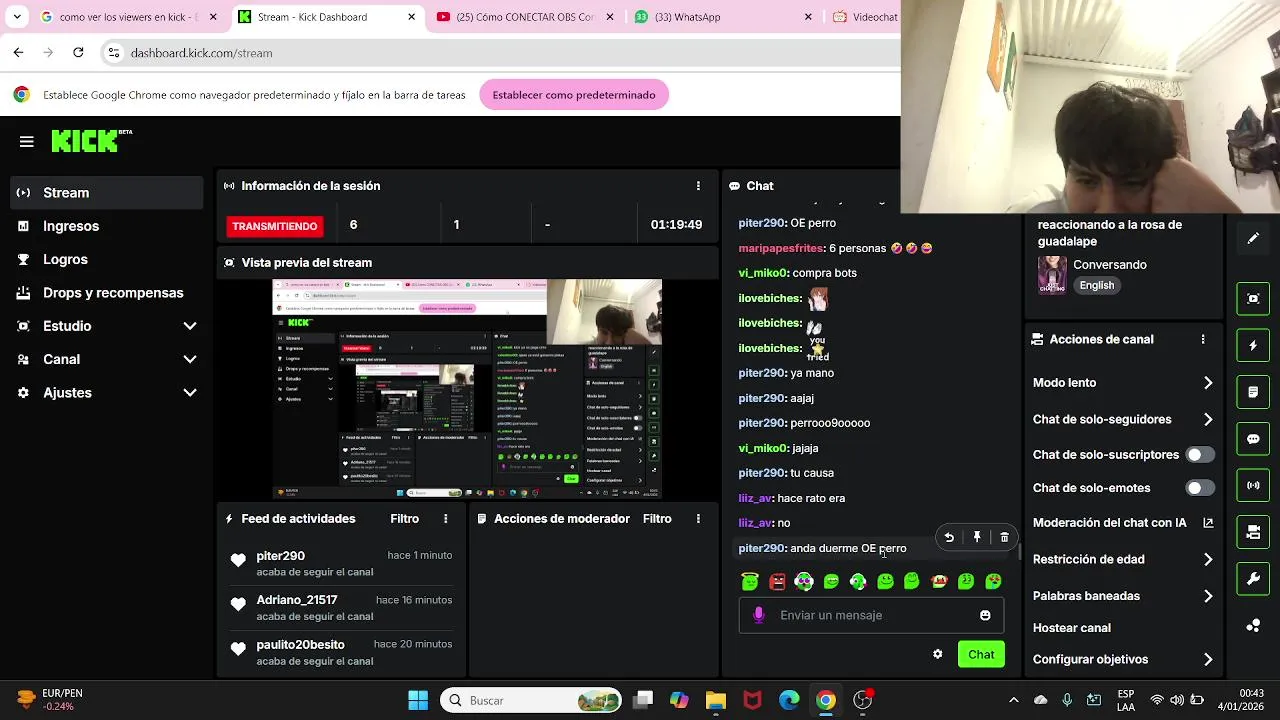
Task: Open the Filtro in Feed de actividades
Action: pos(404,519)
